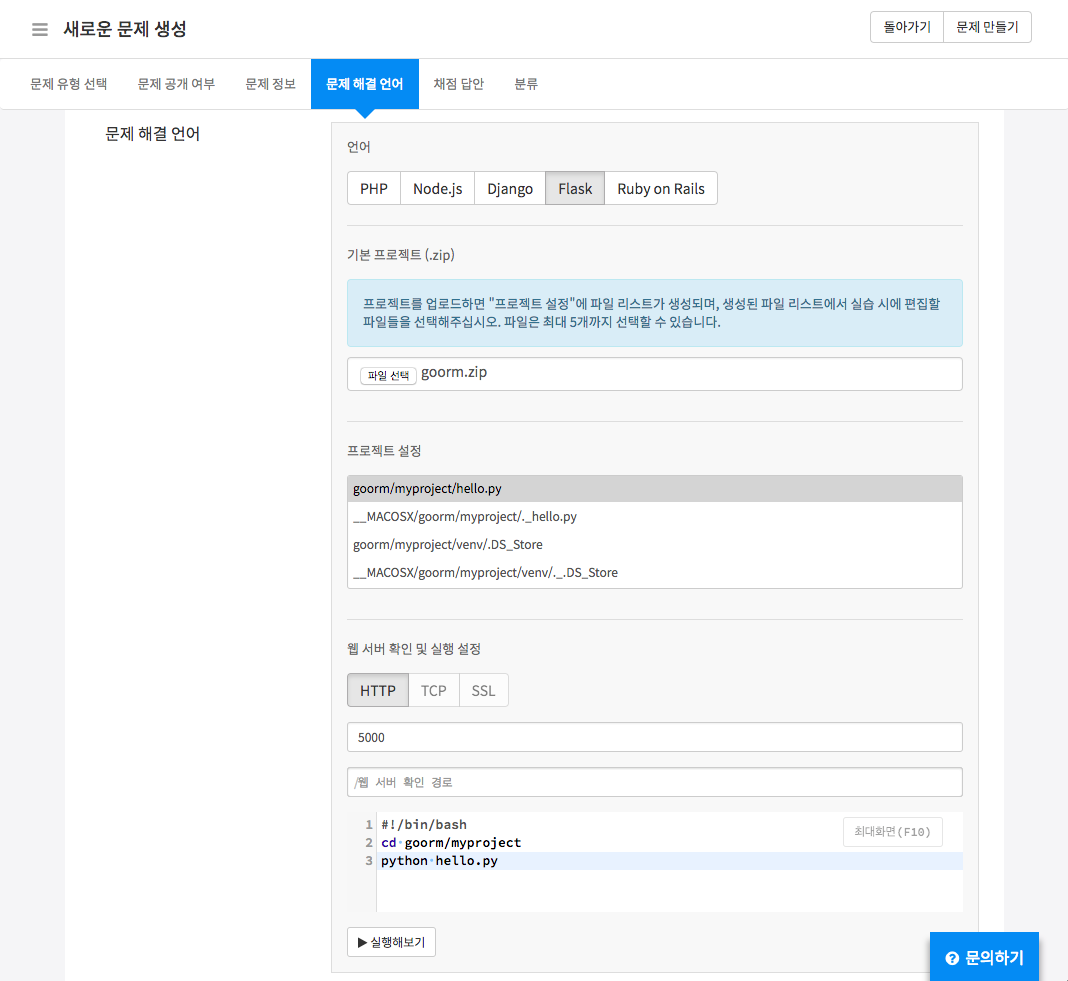Open the hamburger menu icon
Image resolution: width=1068 pixels, height=981 pixels.
tap(40, 29)
